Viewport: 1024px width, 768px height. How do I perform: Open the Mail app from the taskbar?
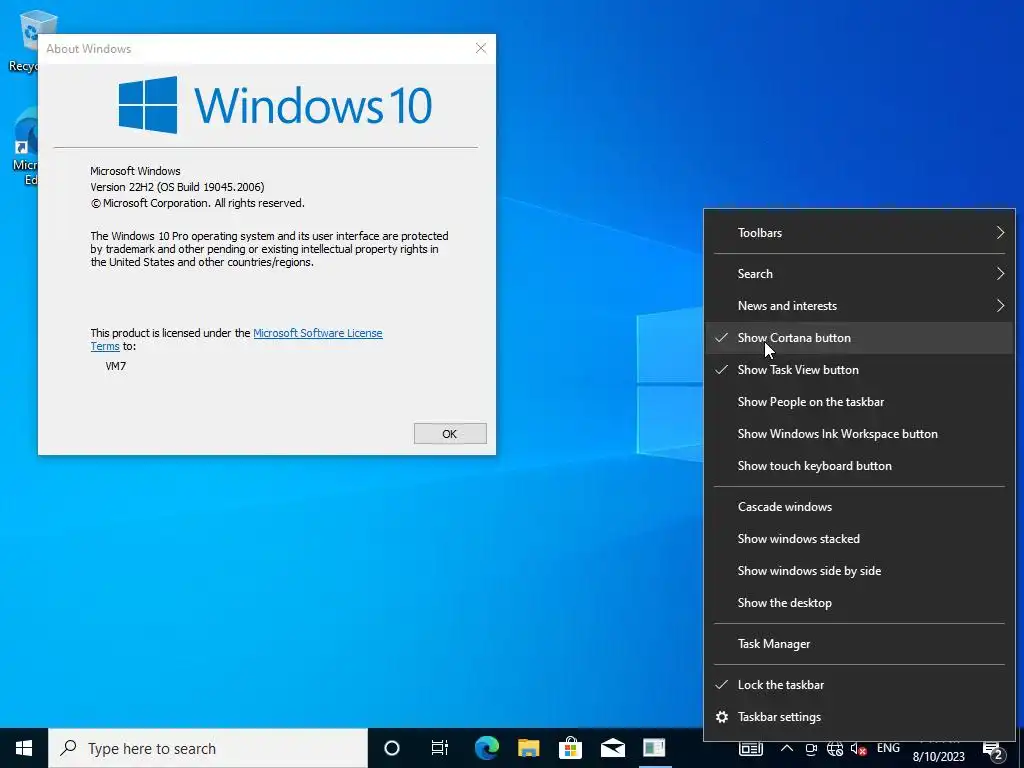pyautogui.click(x=613, y=748)
